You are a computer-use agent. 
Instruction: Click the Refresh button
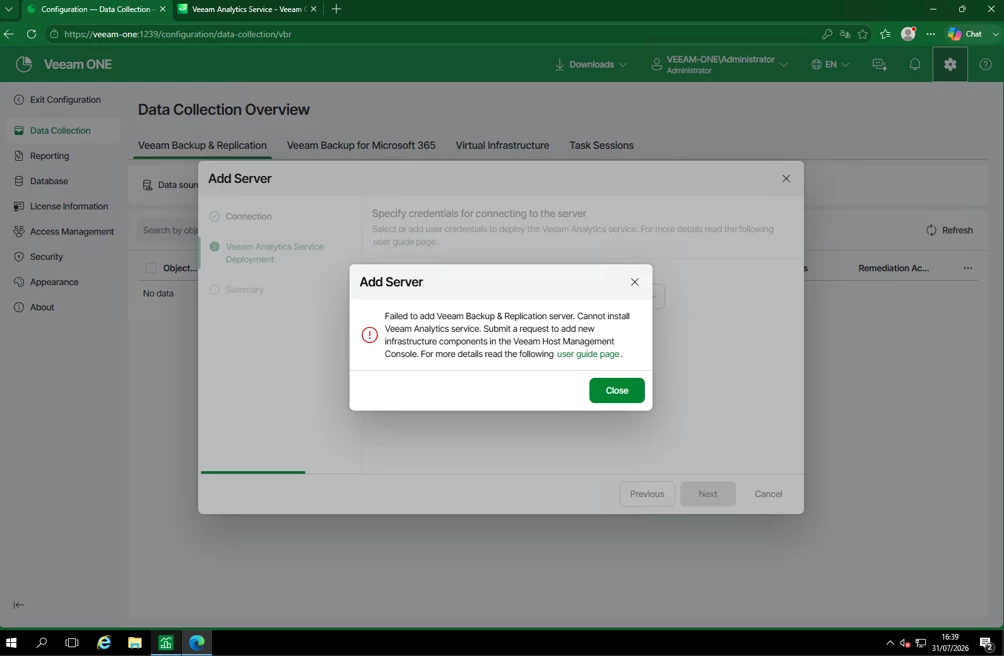tap(950, 230)
